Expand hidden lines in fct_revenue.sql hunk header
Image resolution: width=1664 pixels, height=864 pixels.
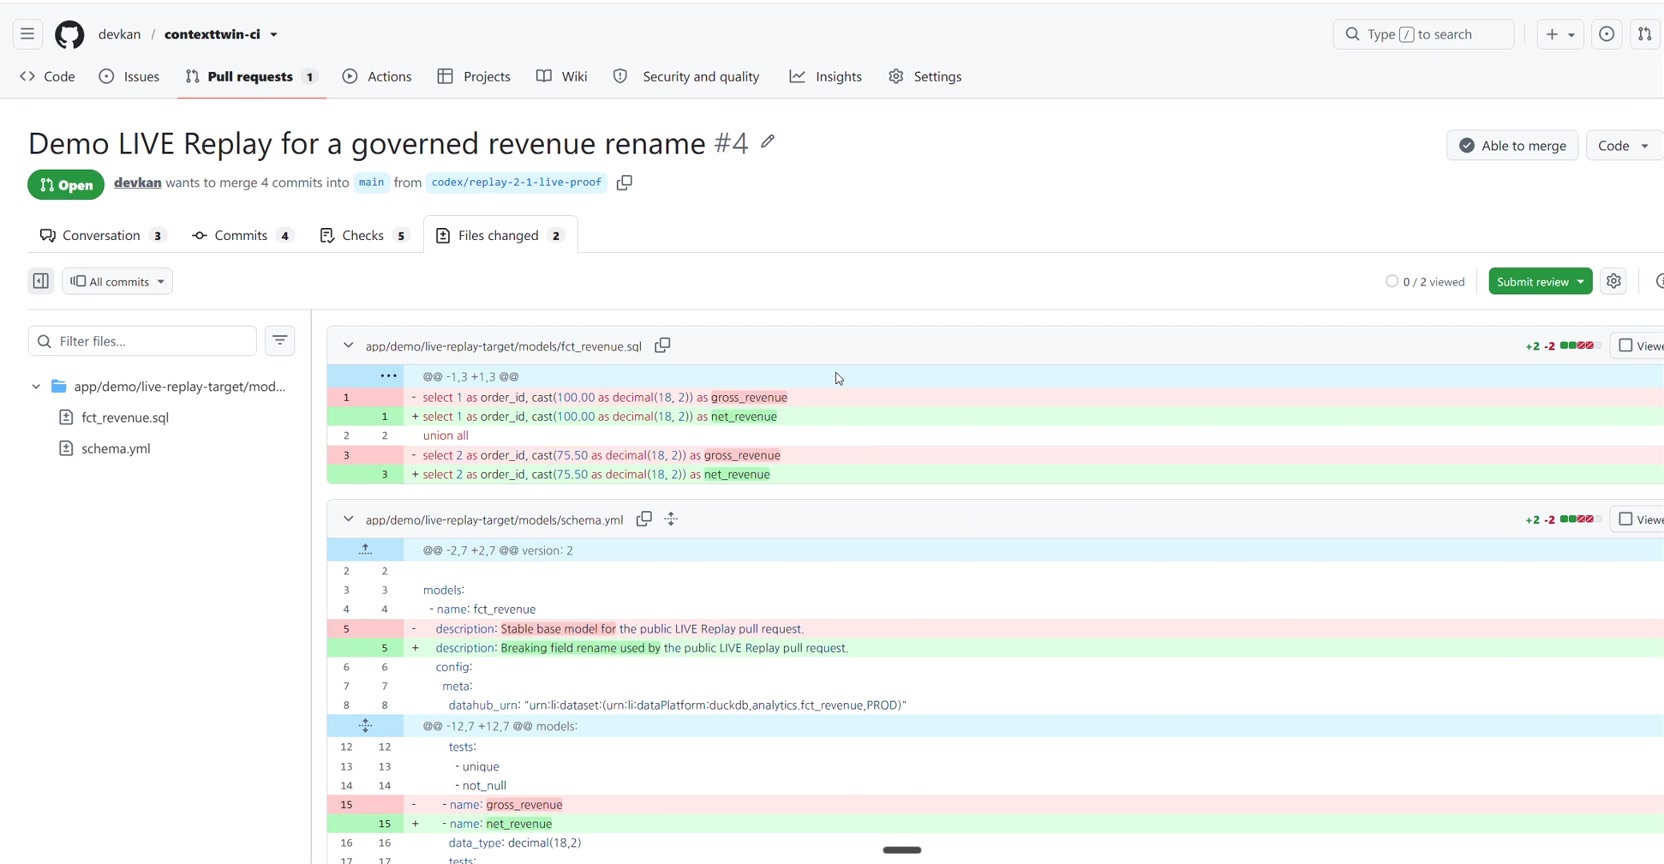pos(388,376)
